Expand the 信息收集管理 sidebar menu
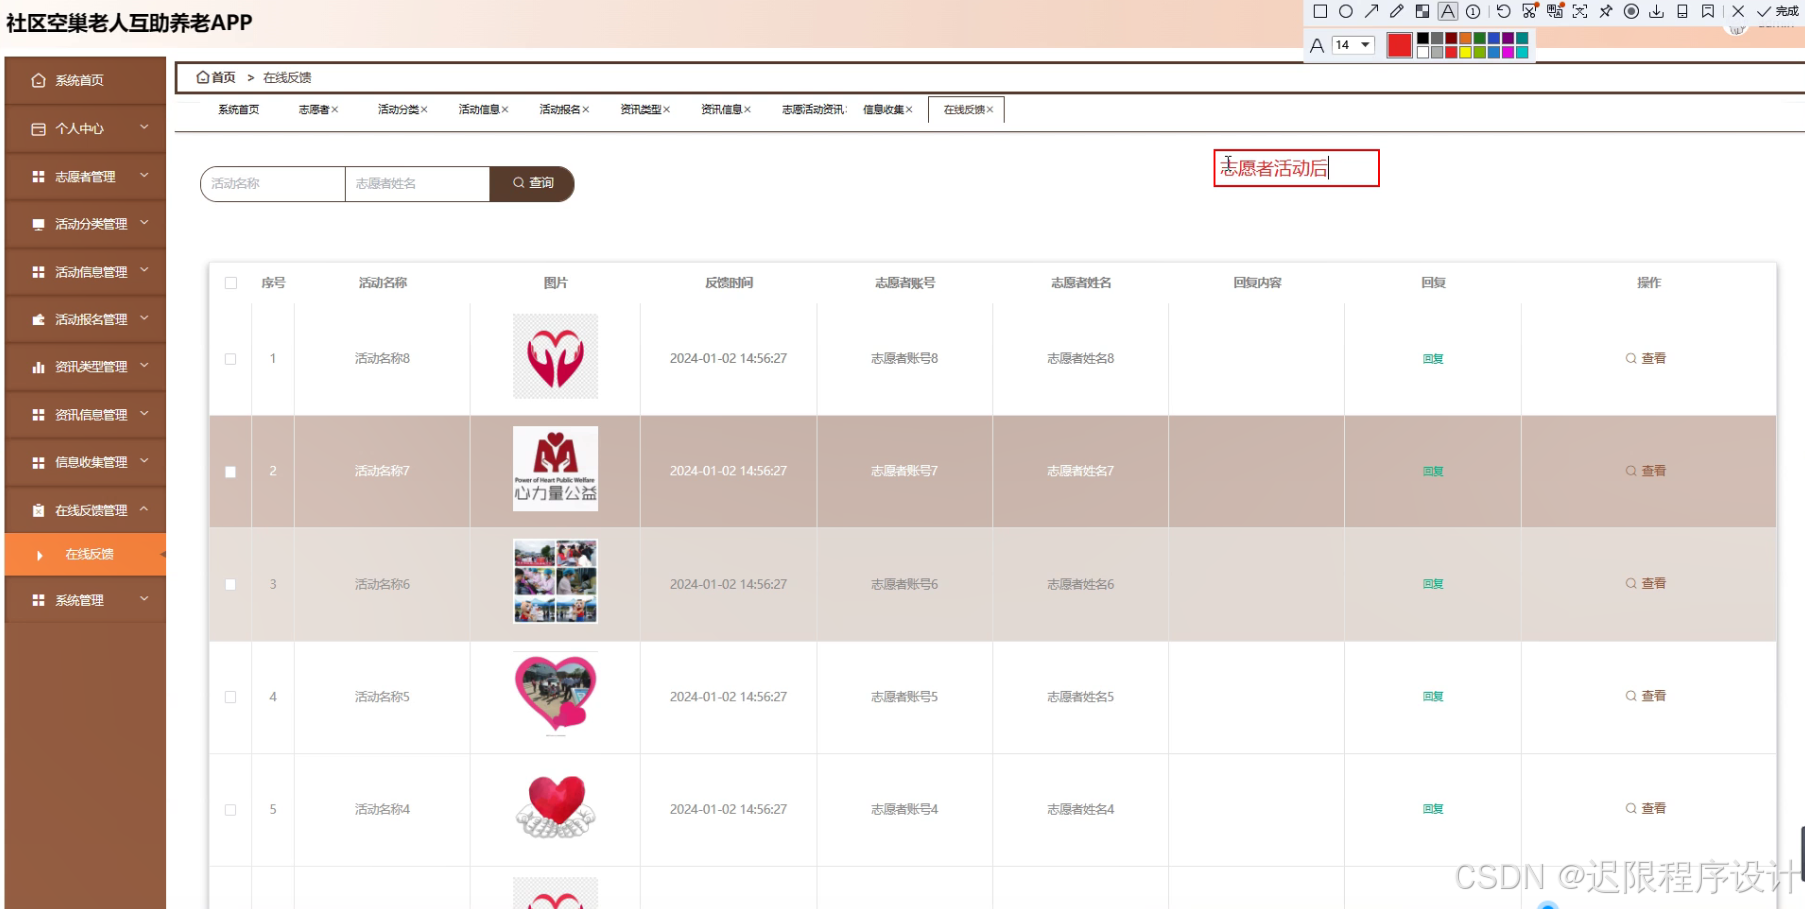This screenshot has height=909, width=1805. 85,462
